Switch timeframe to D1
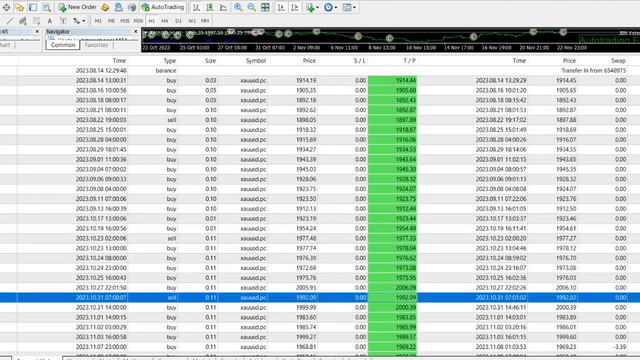The width and height of the screenshot is (640, 360). click(x=178, y=20)
